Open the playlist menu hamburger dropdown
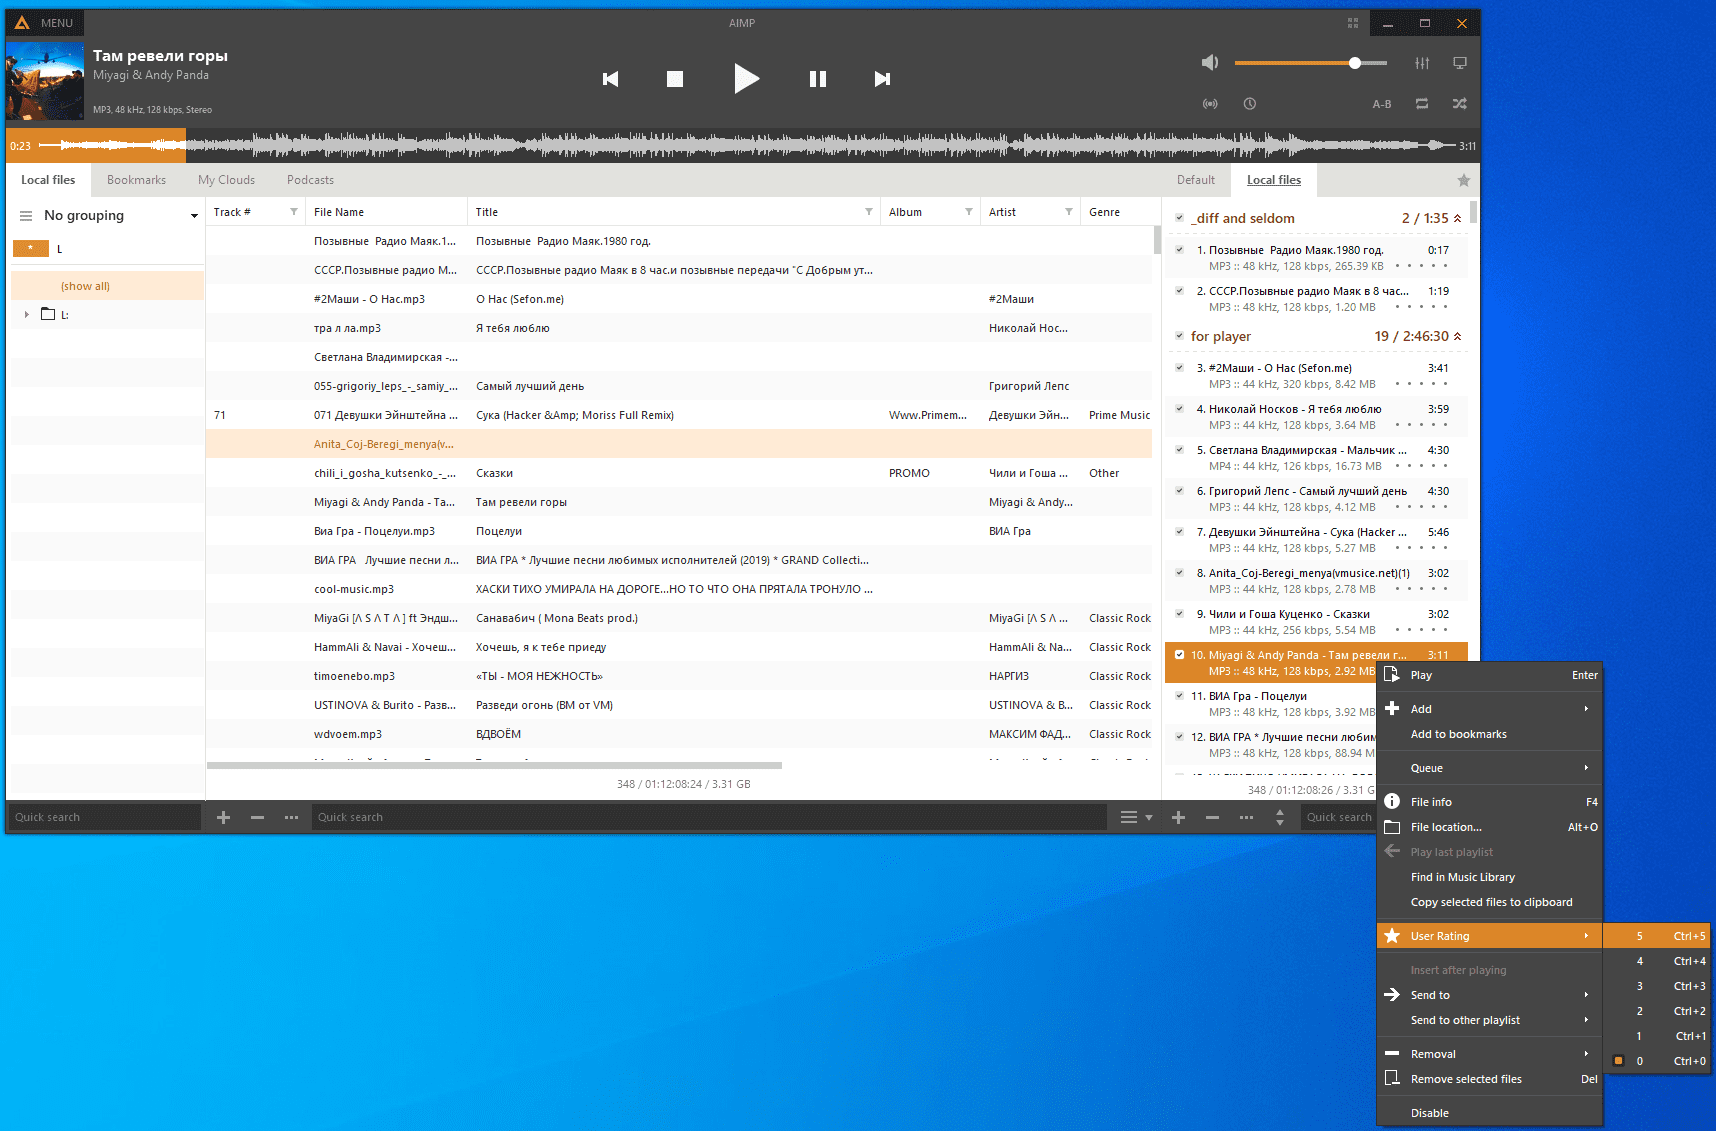 1136,817
